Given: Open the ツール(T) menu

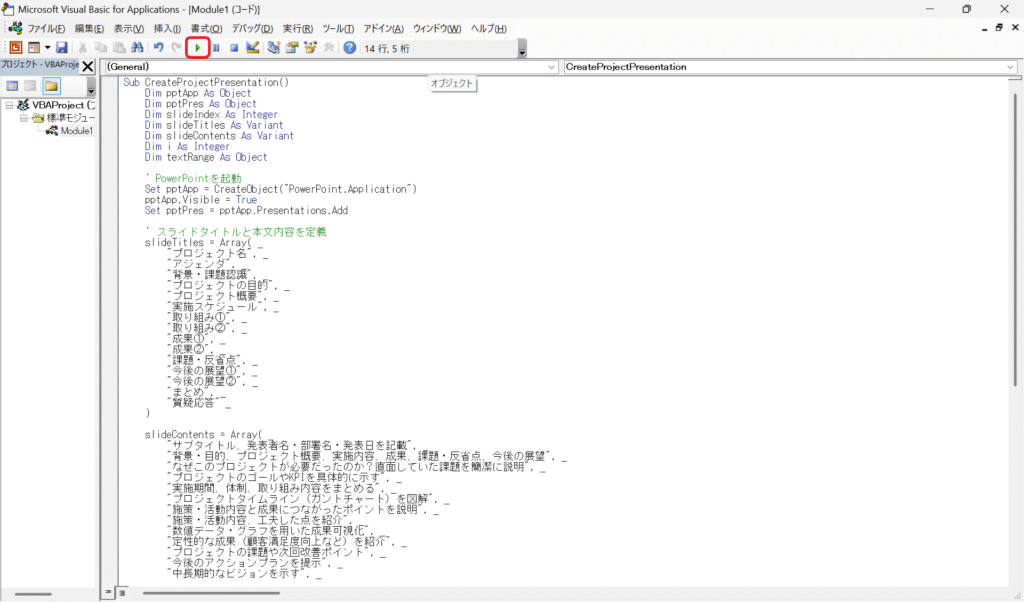Looking at the screenshot, I should coord(338,29).
